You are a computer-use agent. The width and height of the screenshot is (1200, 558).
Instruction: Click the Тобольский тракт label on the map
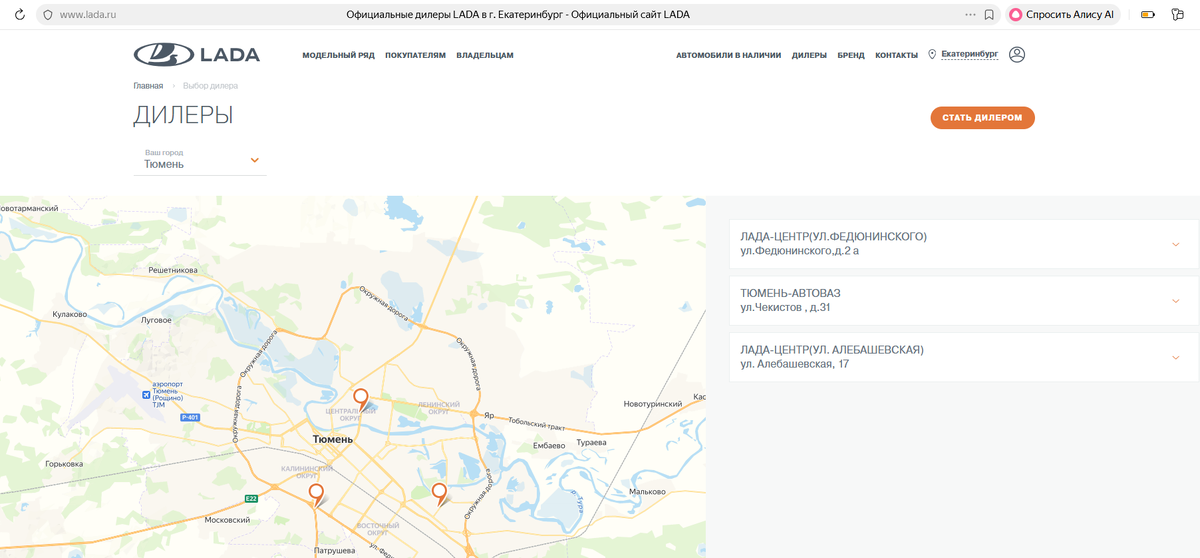pos(537,422)
